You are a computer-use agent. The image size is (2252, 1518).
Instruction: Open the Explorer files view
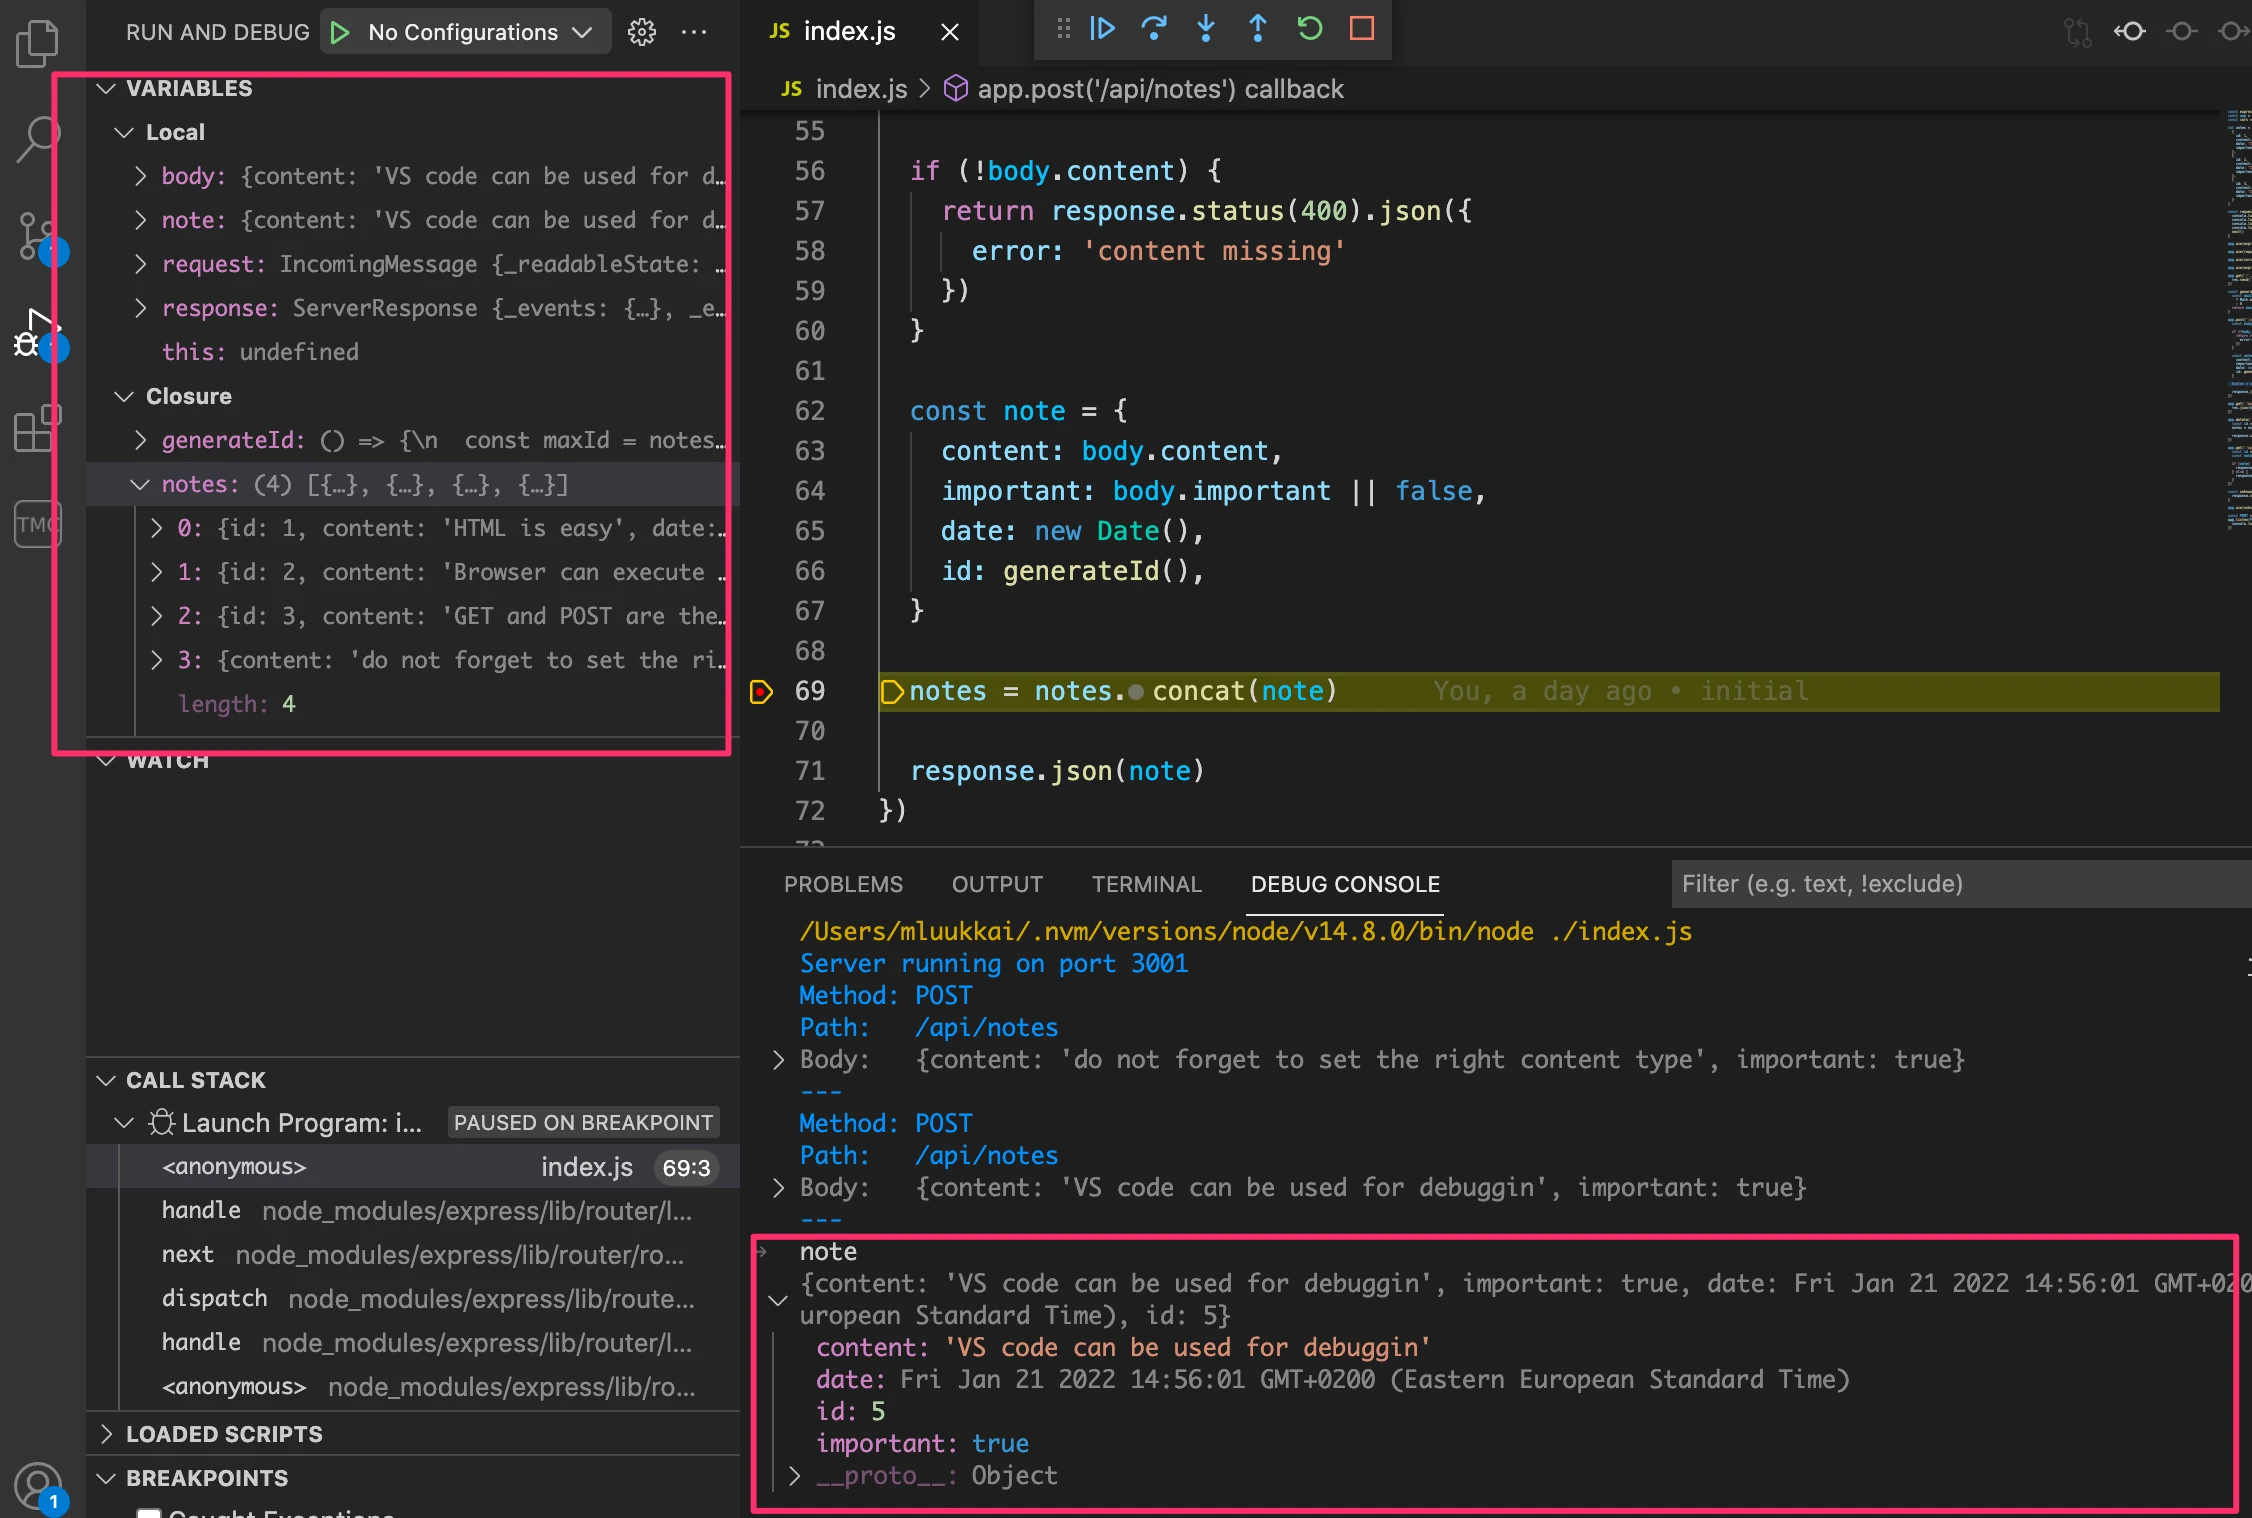38,44
